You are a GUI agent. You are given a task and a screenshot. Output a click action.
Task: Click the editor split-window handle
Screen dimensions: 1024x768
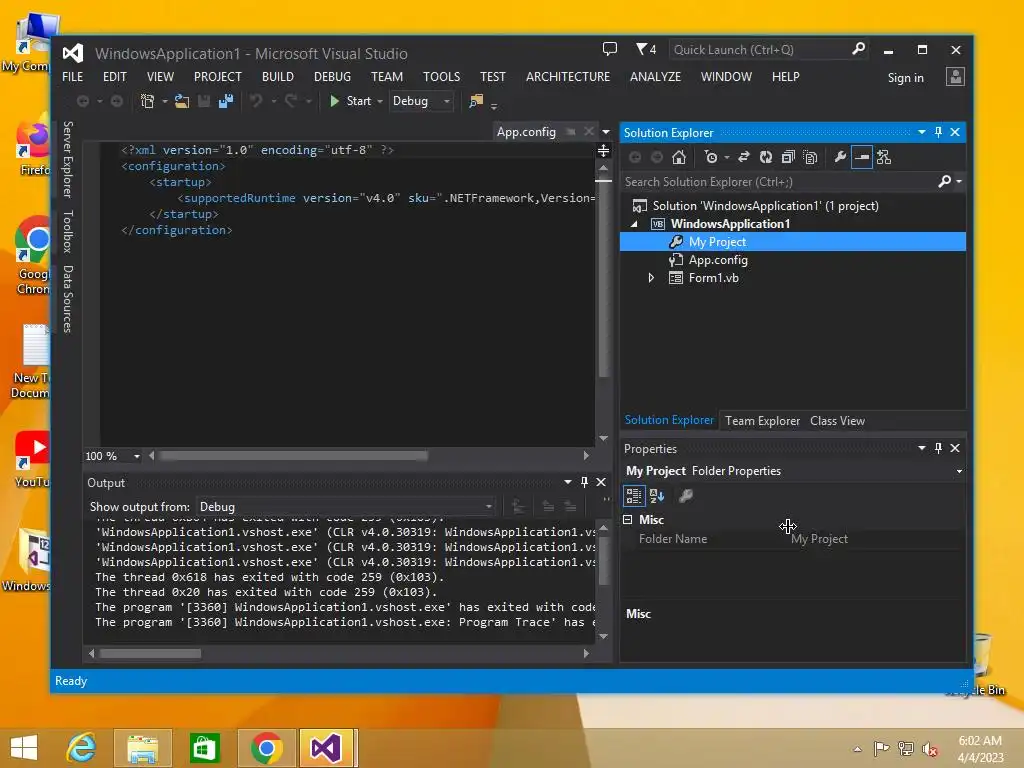[x=603, y=152]
